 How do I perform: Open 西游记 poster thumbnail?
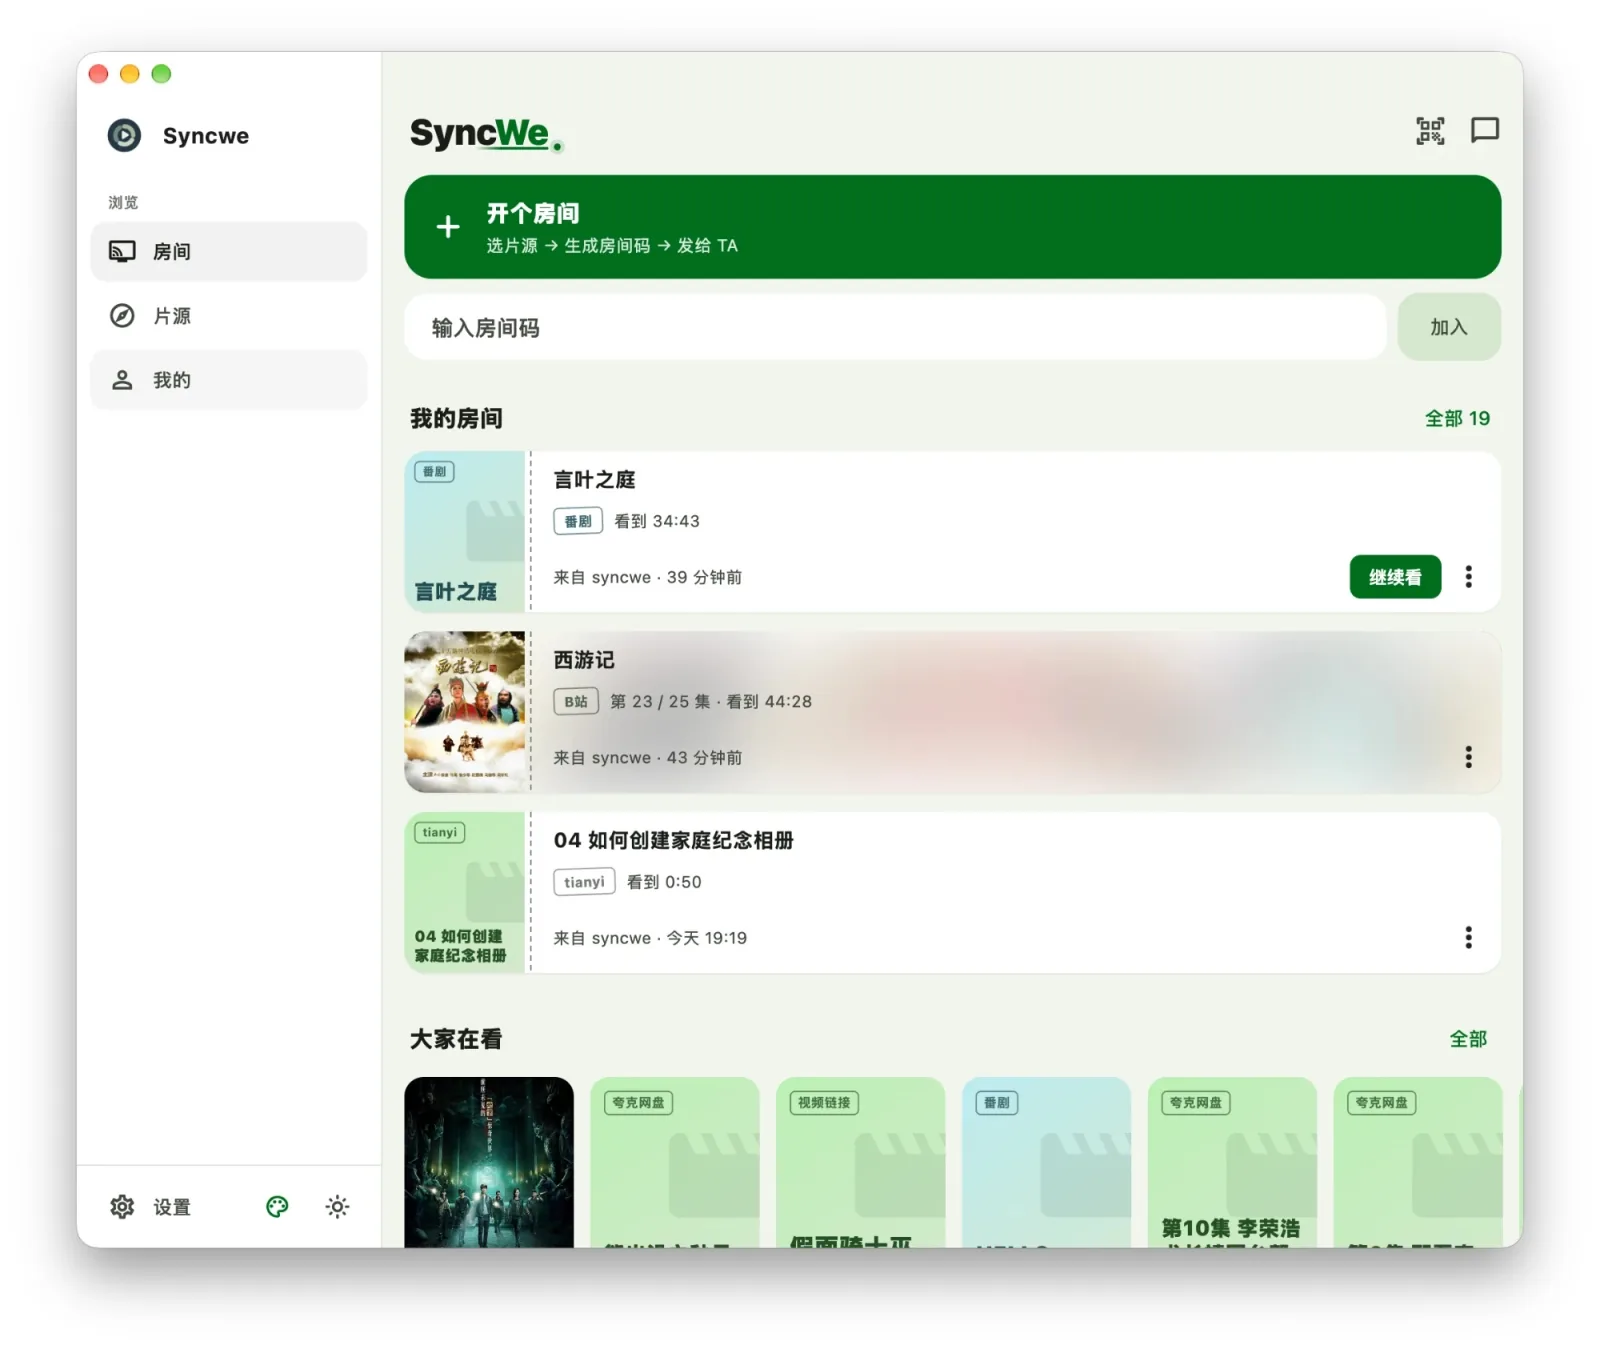click(x=465, y=712)
